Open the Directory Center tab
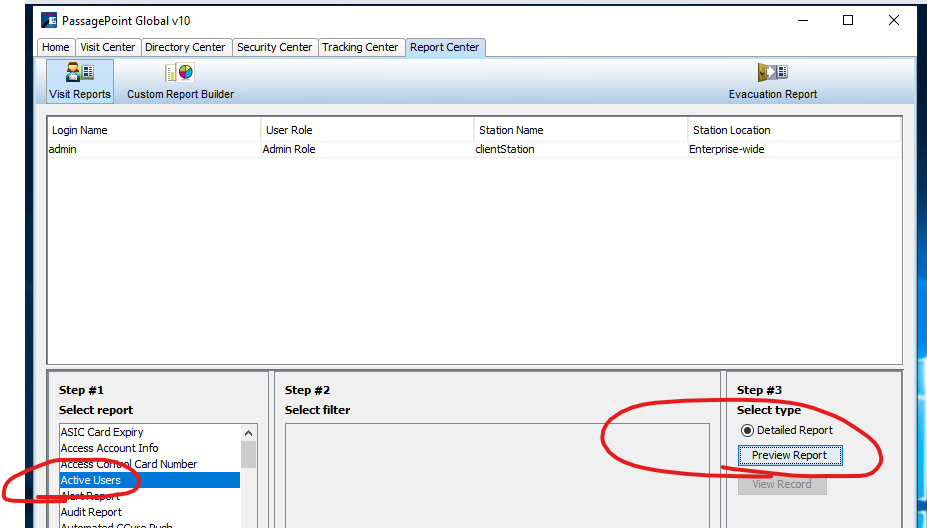 pyautogui.click(x=185, y=47)
